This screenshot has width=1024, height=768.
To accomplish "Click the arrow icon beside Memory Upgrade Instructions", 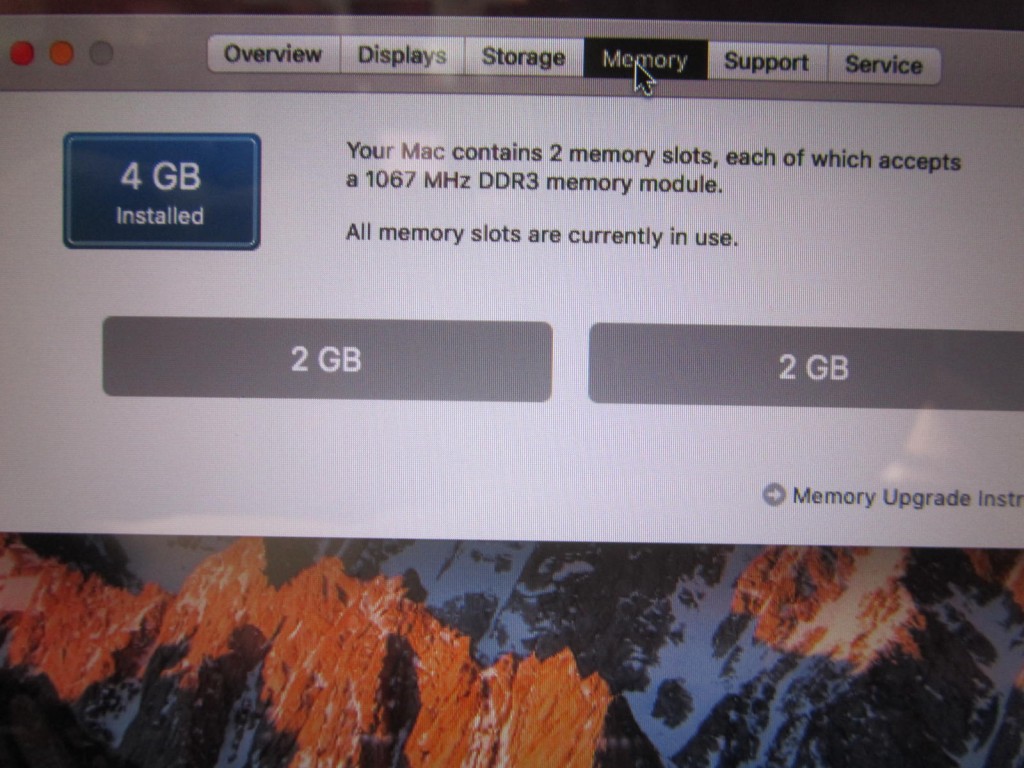I will click(774, 494).
